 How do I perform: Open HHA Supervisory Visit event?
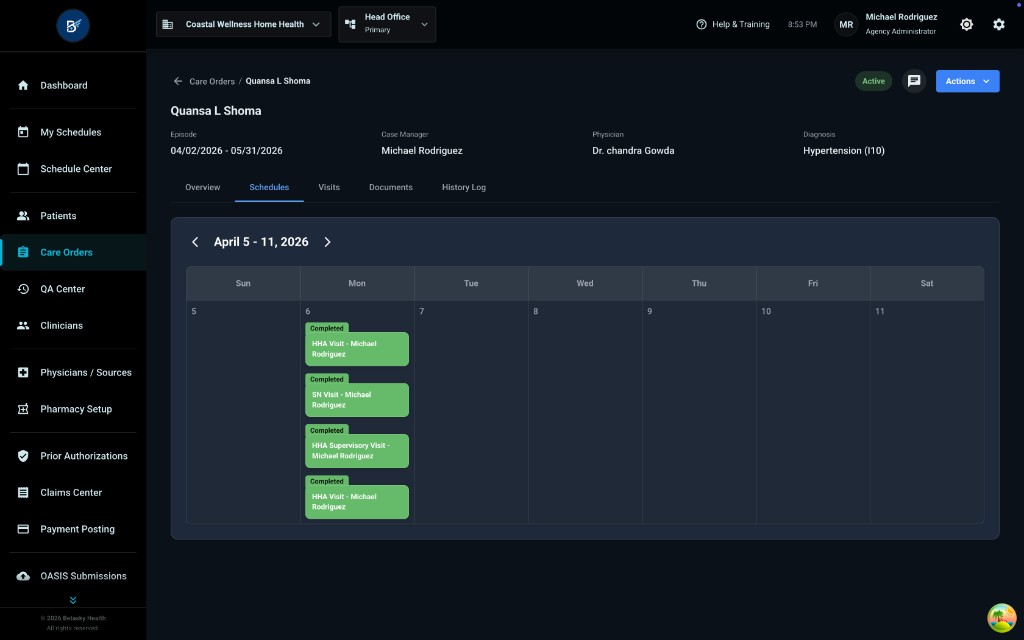click(x=357, y=451)
